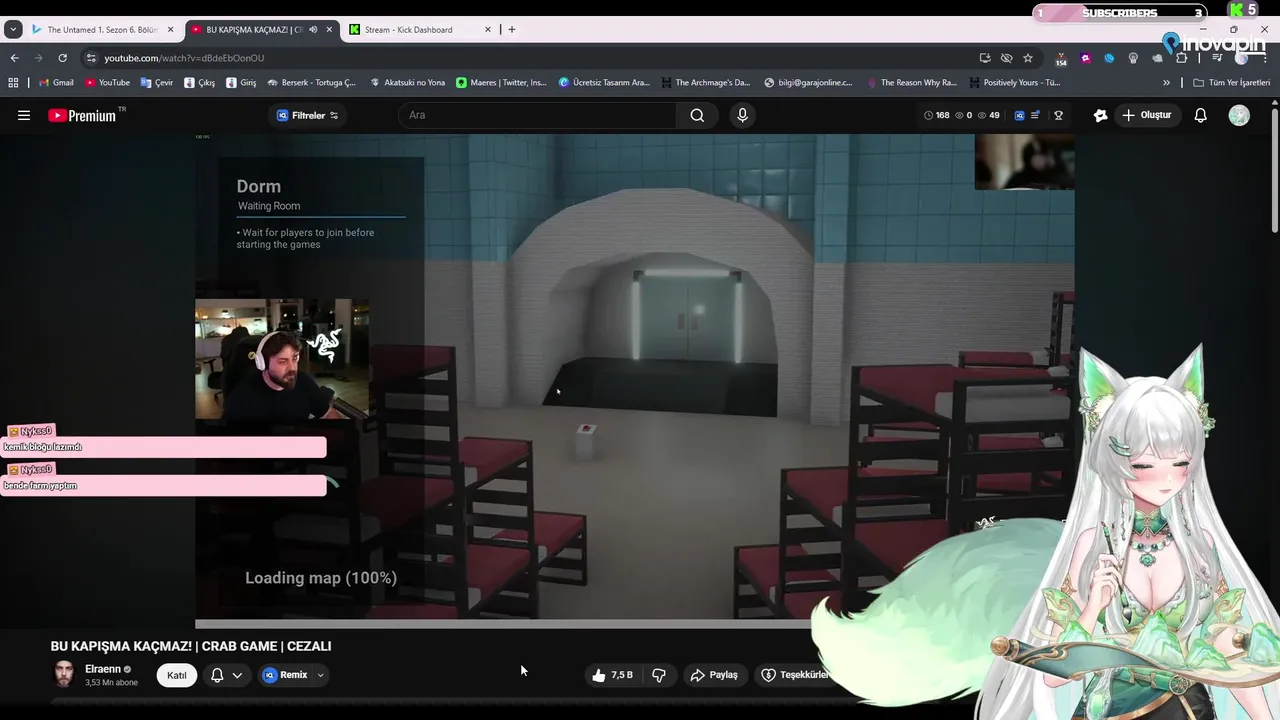1280x720 pixels.
Task: Open the blue round extension icon
Action: coord(1109,58)
